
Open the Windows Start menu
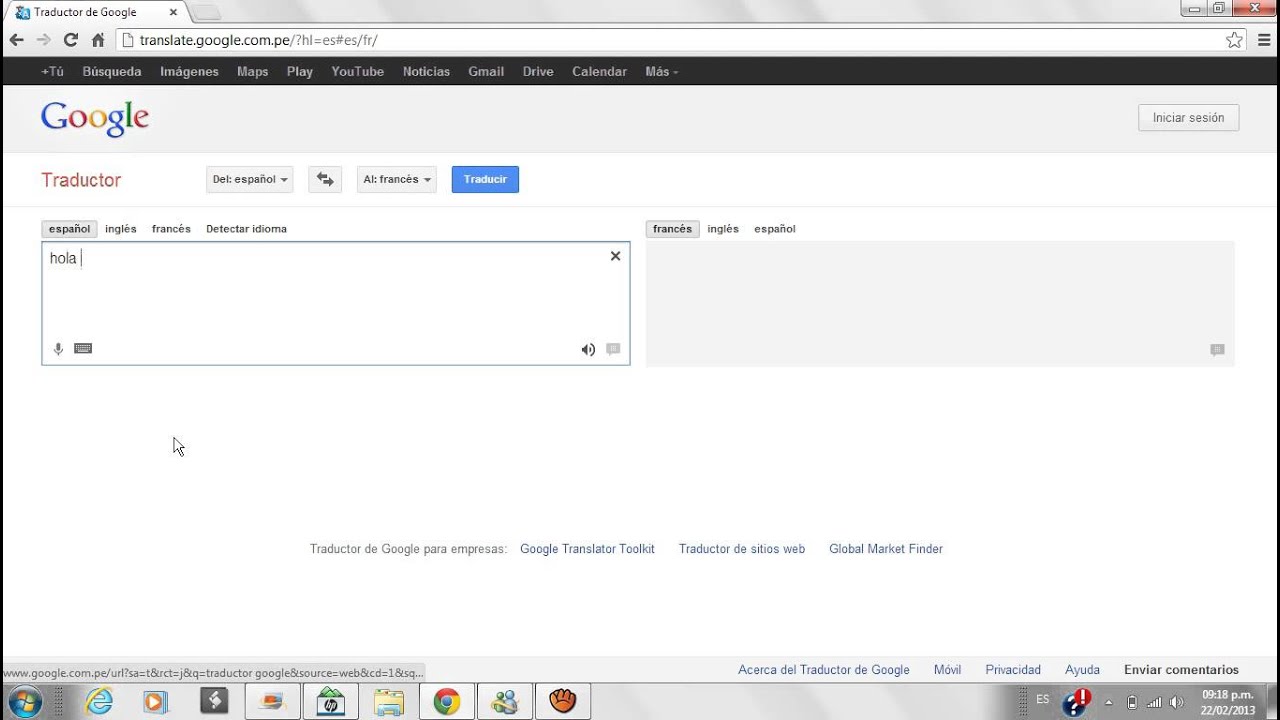[24, 701]
